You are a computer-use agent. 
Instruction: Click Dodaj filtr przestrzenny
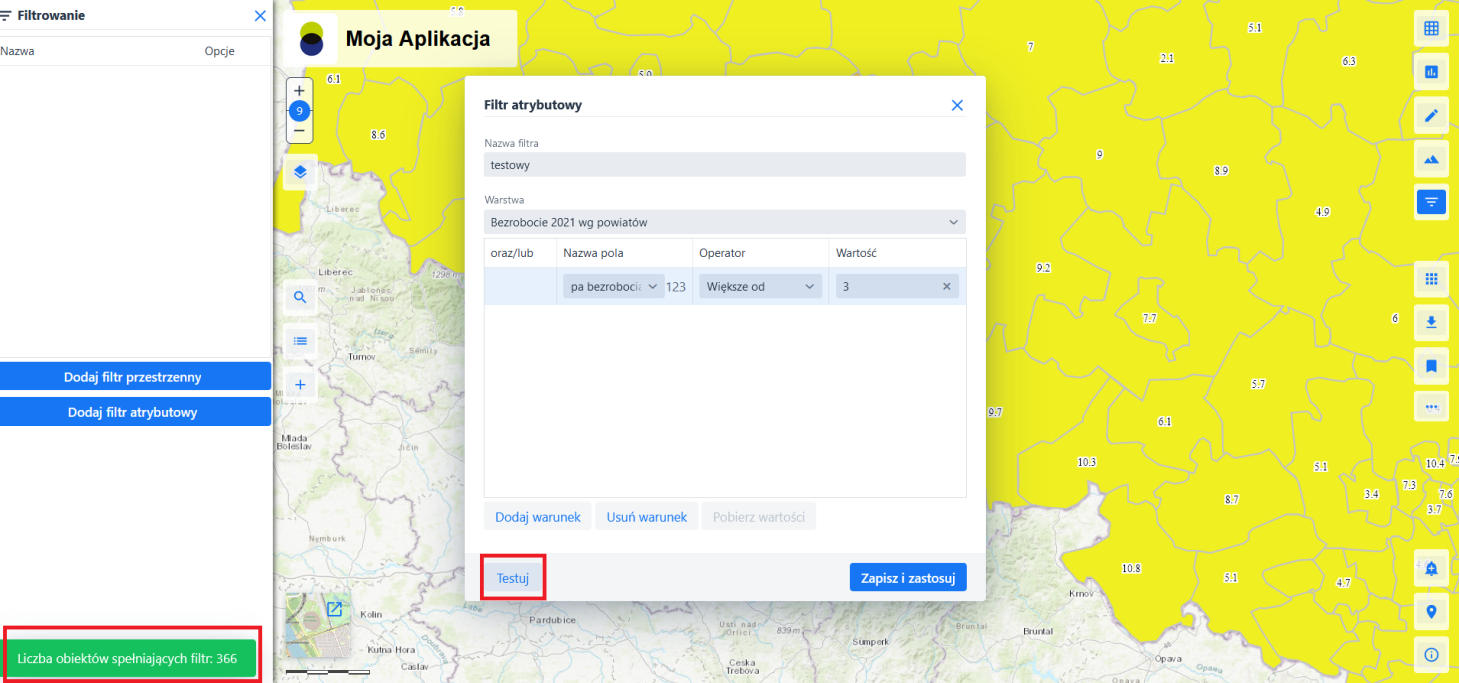(x=135, y=377)
